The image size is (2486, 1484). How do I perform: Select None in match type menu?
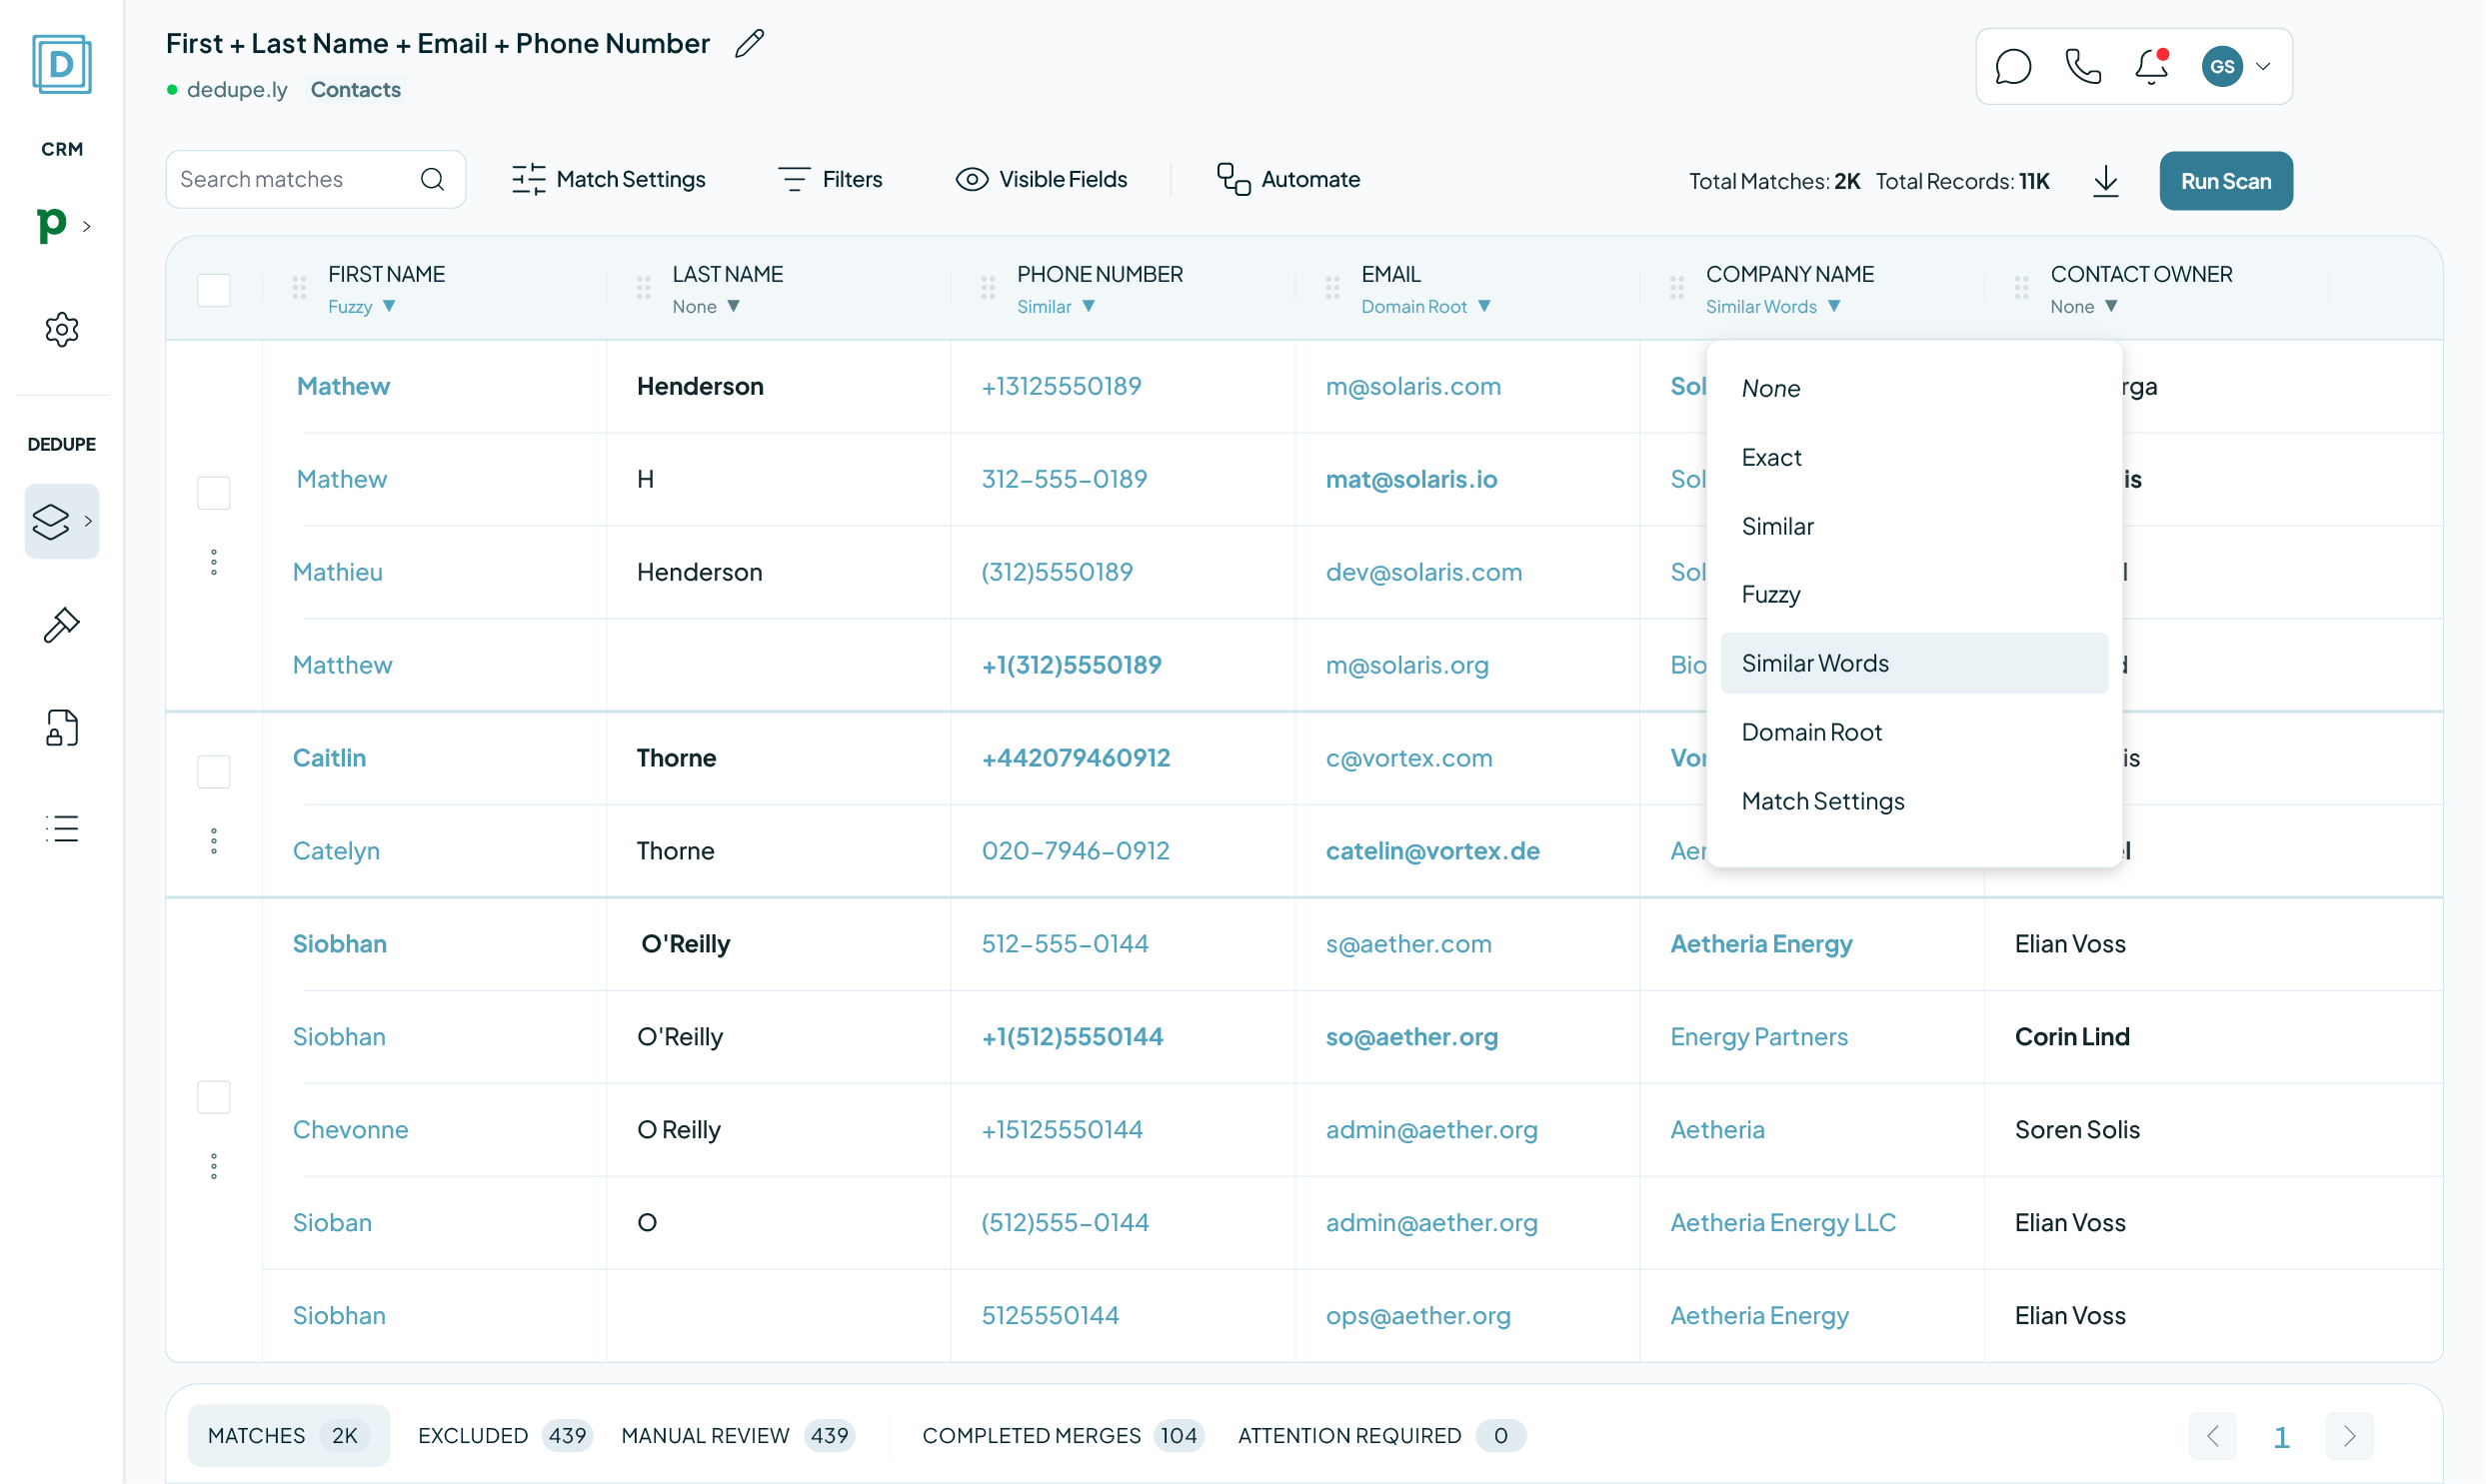pyautogui.click(x=1914, y=388)
